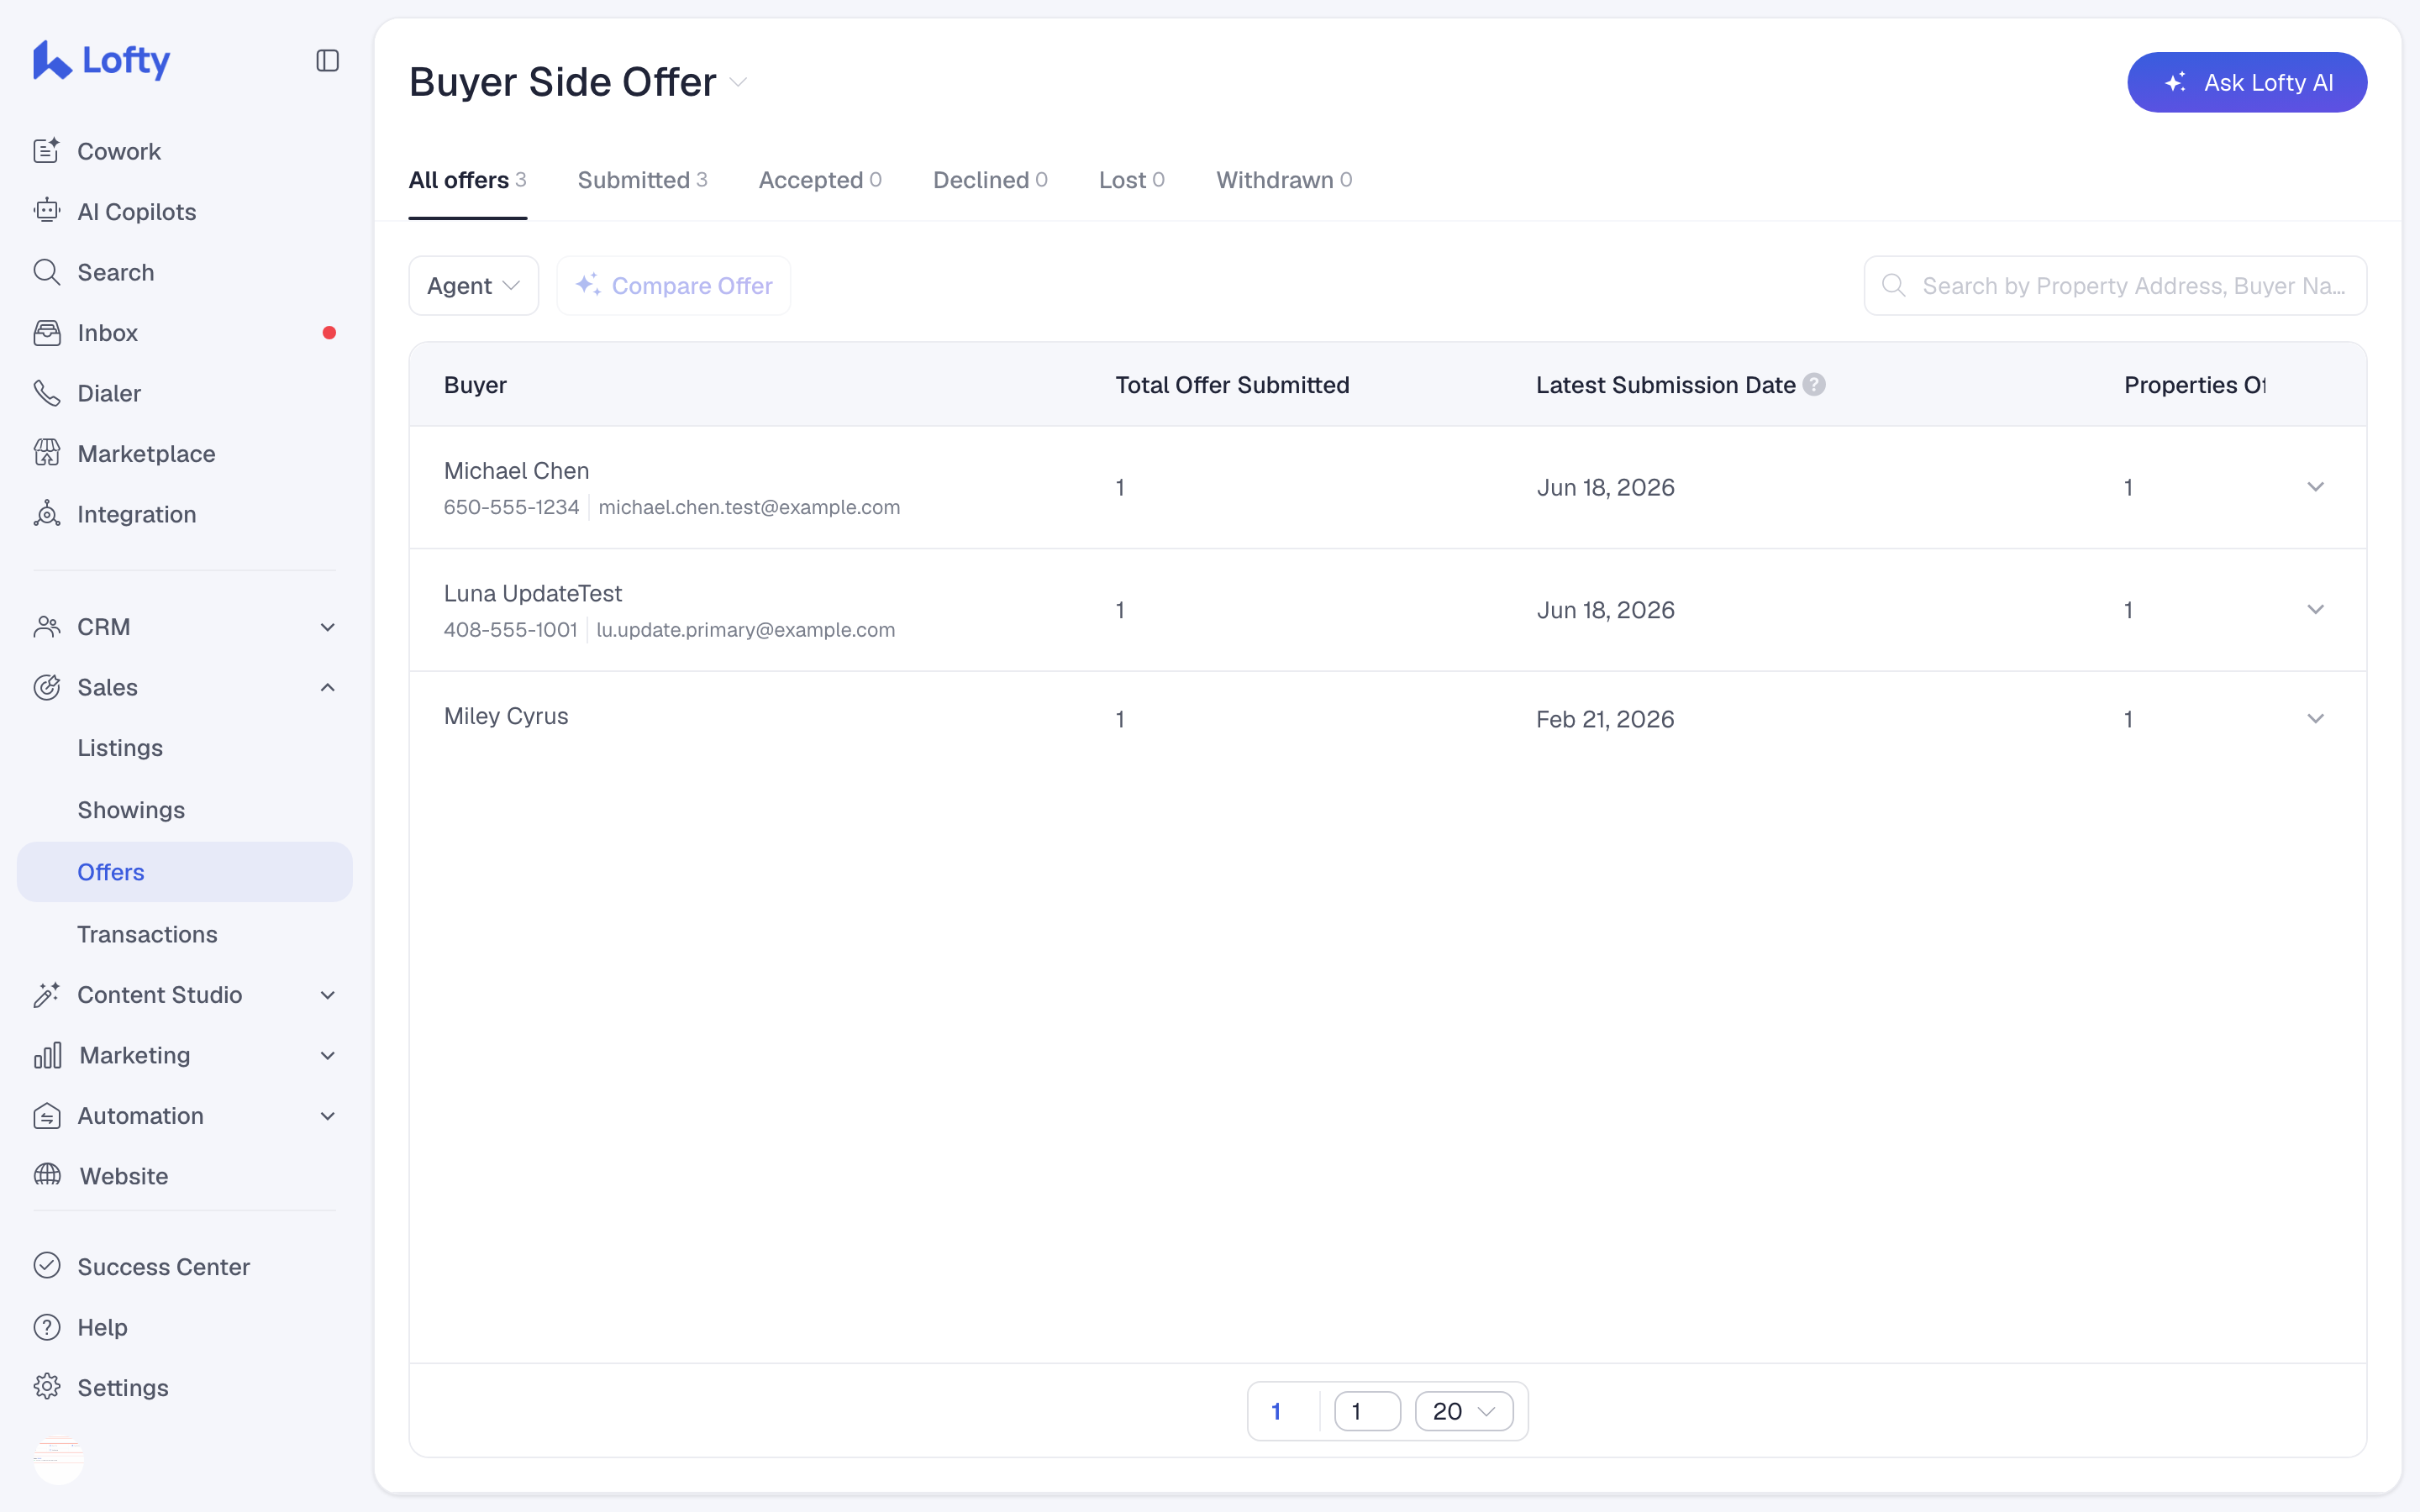Expand the CRM menu chevron
Screen dimensions: 2420x1512
327,627
